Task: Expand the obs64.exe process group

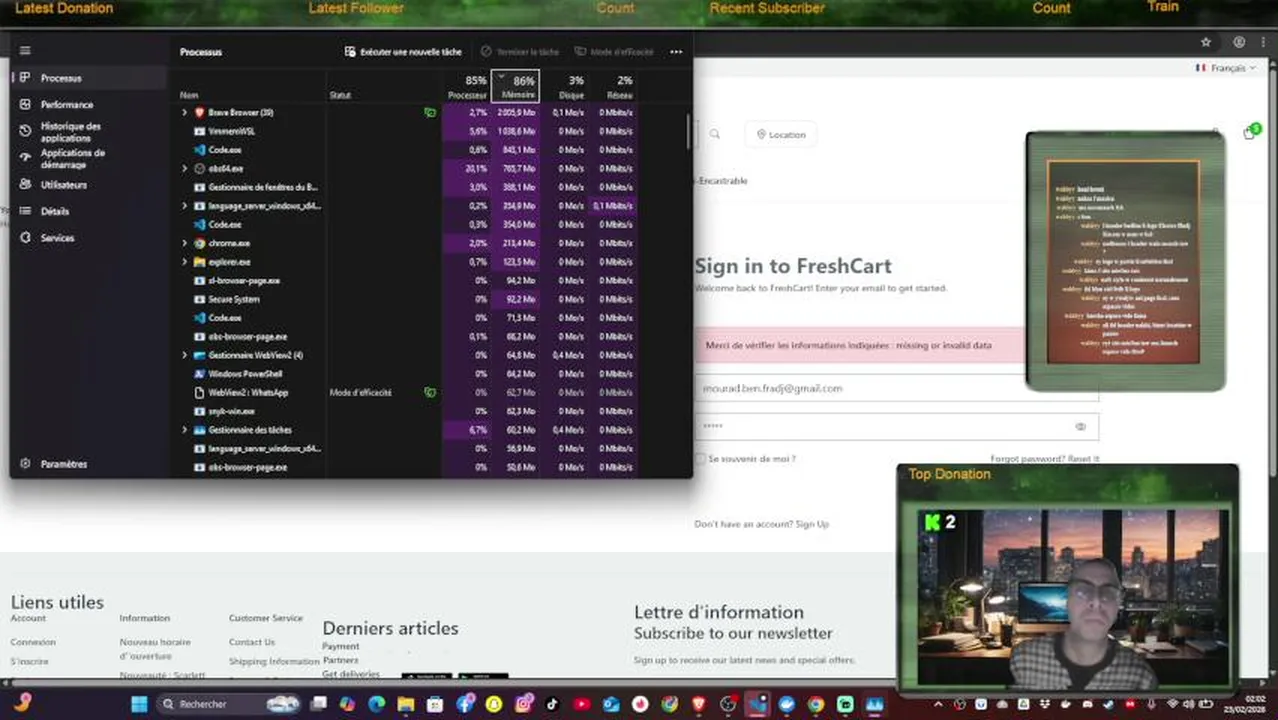Action: [x=185, y=169]
